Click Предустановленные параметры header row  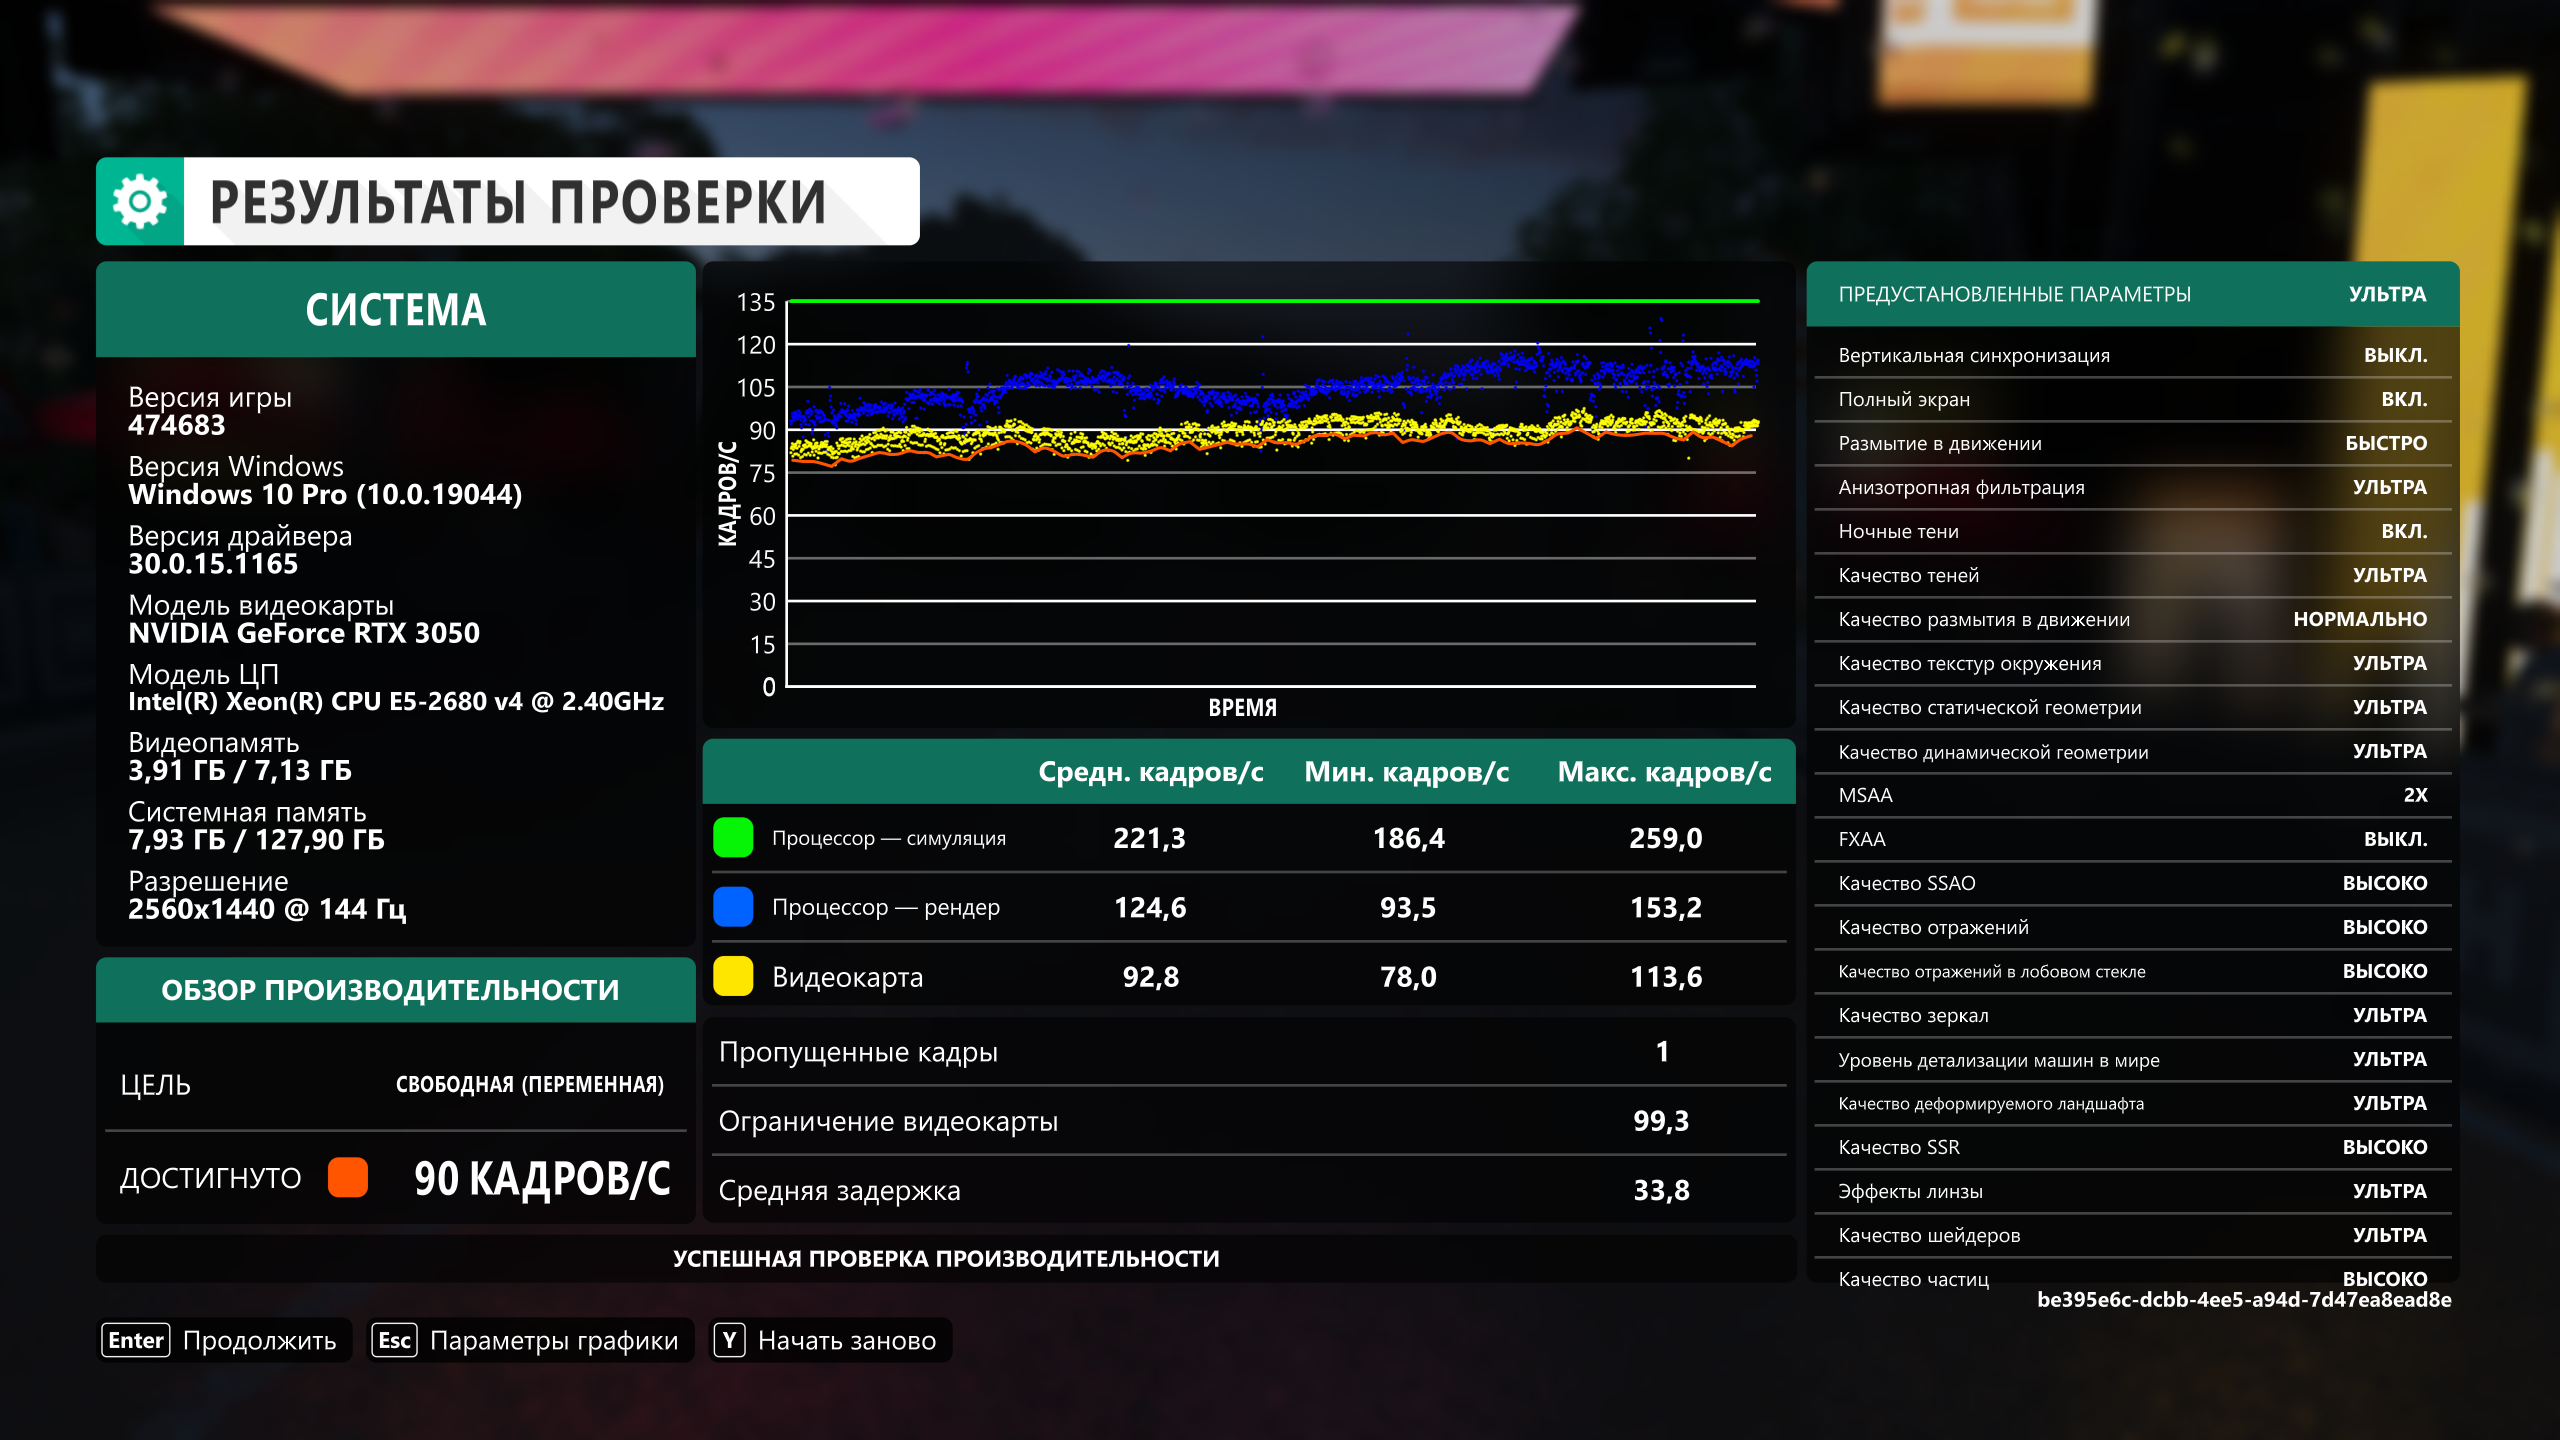(x=2132, y=294)
